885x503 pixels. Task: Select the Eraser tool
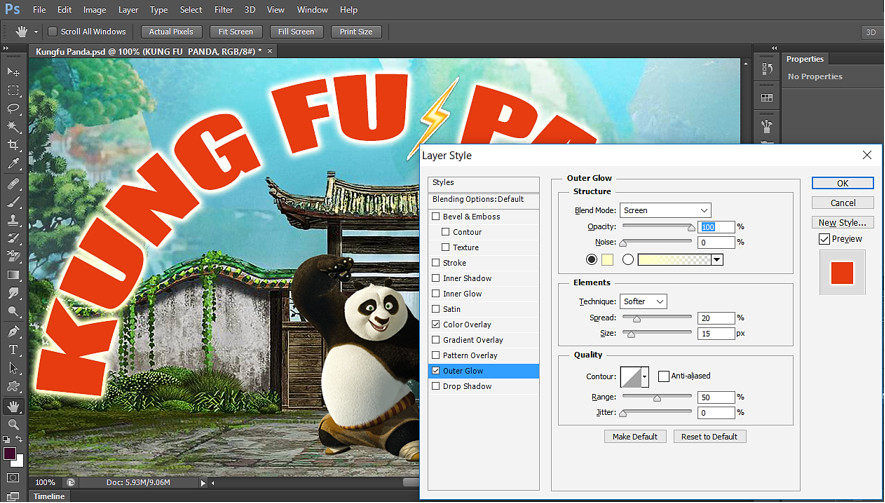[13, 257]
